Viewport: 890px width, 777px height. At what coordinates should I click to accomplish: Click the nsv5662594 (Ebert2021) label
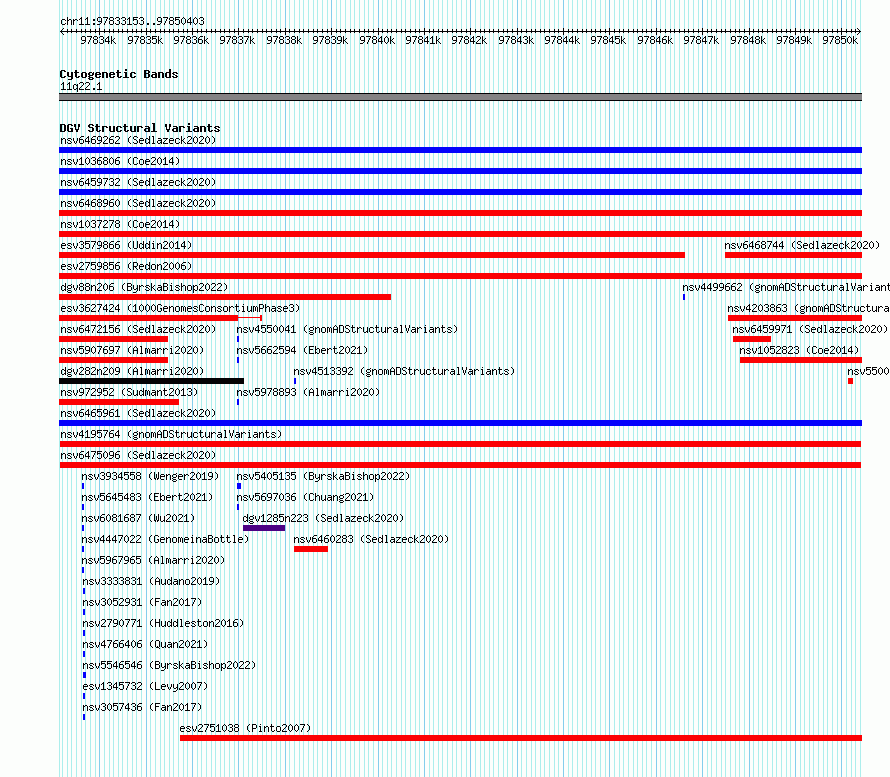pyautogui.click(x=302, y=350)
